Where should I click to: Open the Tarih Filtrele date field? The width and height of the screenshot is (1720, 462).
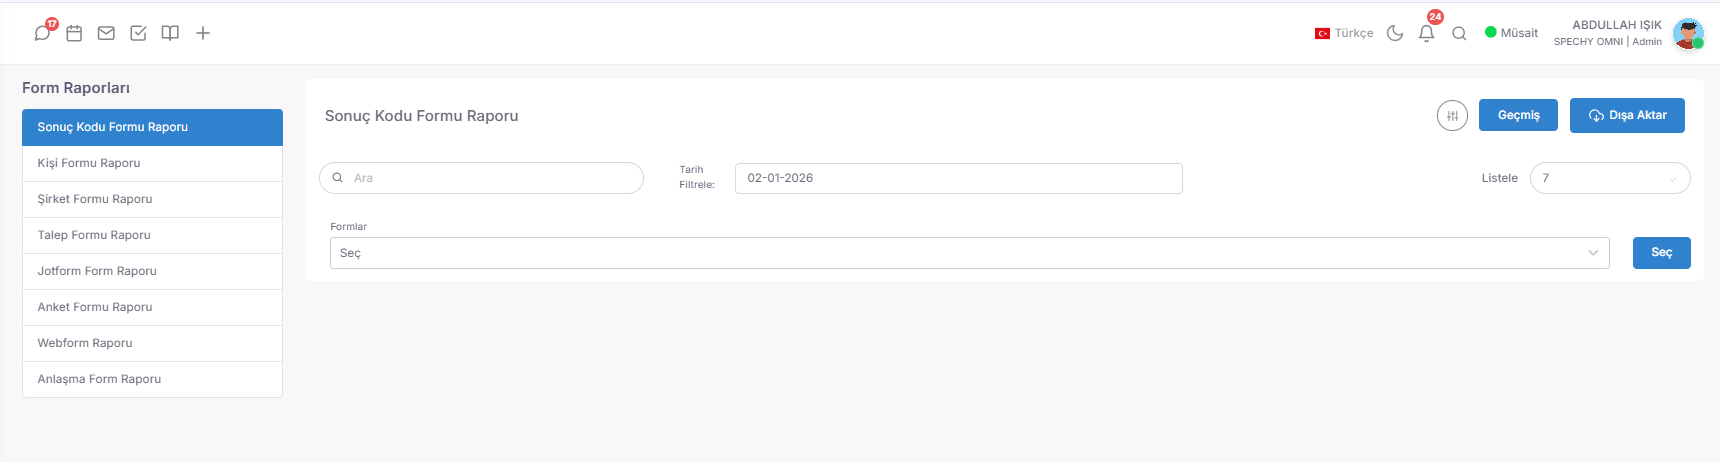(958, 178)
